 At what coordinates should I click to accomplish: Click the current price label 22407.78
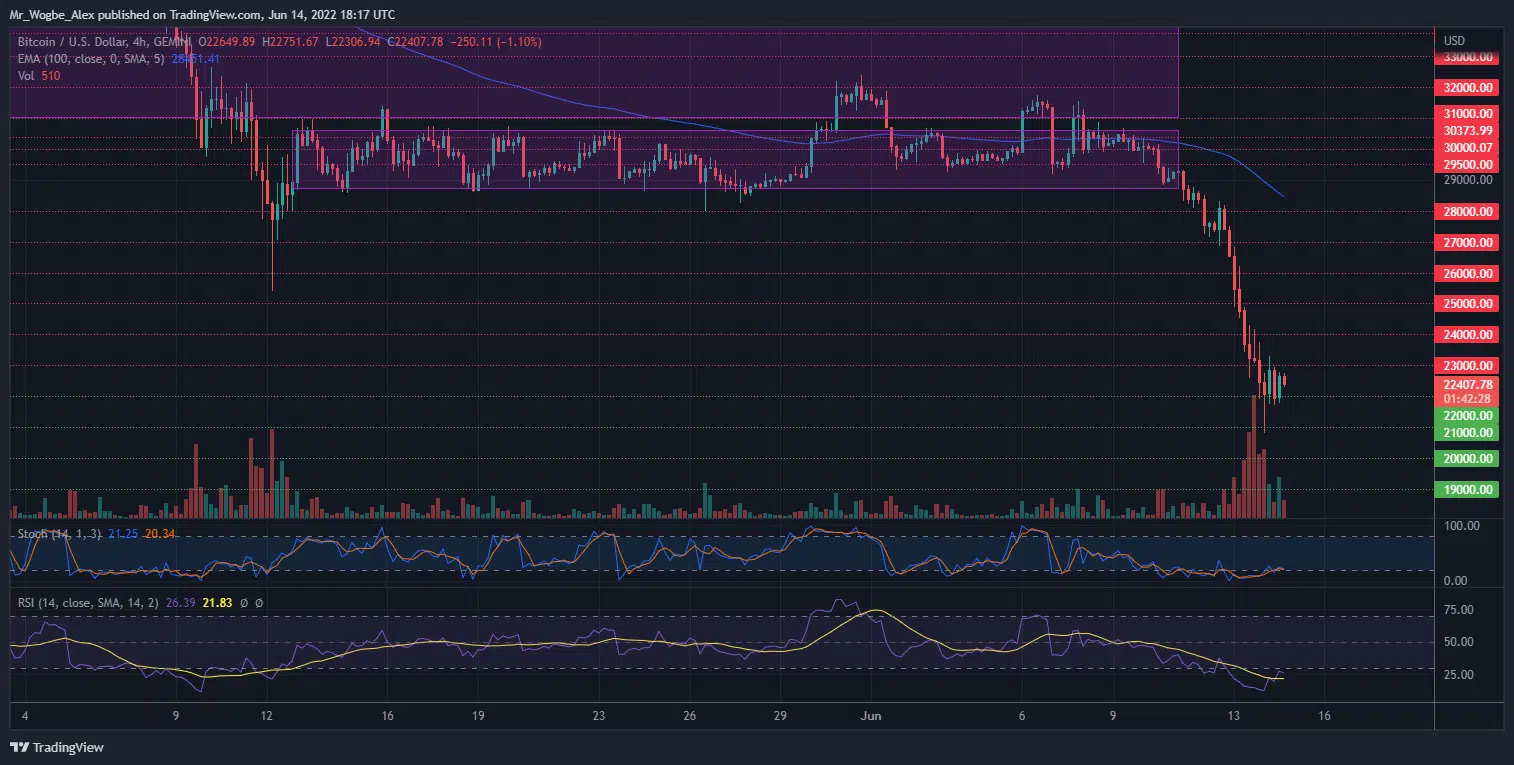(1468, 384)
